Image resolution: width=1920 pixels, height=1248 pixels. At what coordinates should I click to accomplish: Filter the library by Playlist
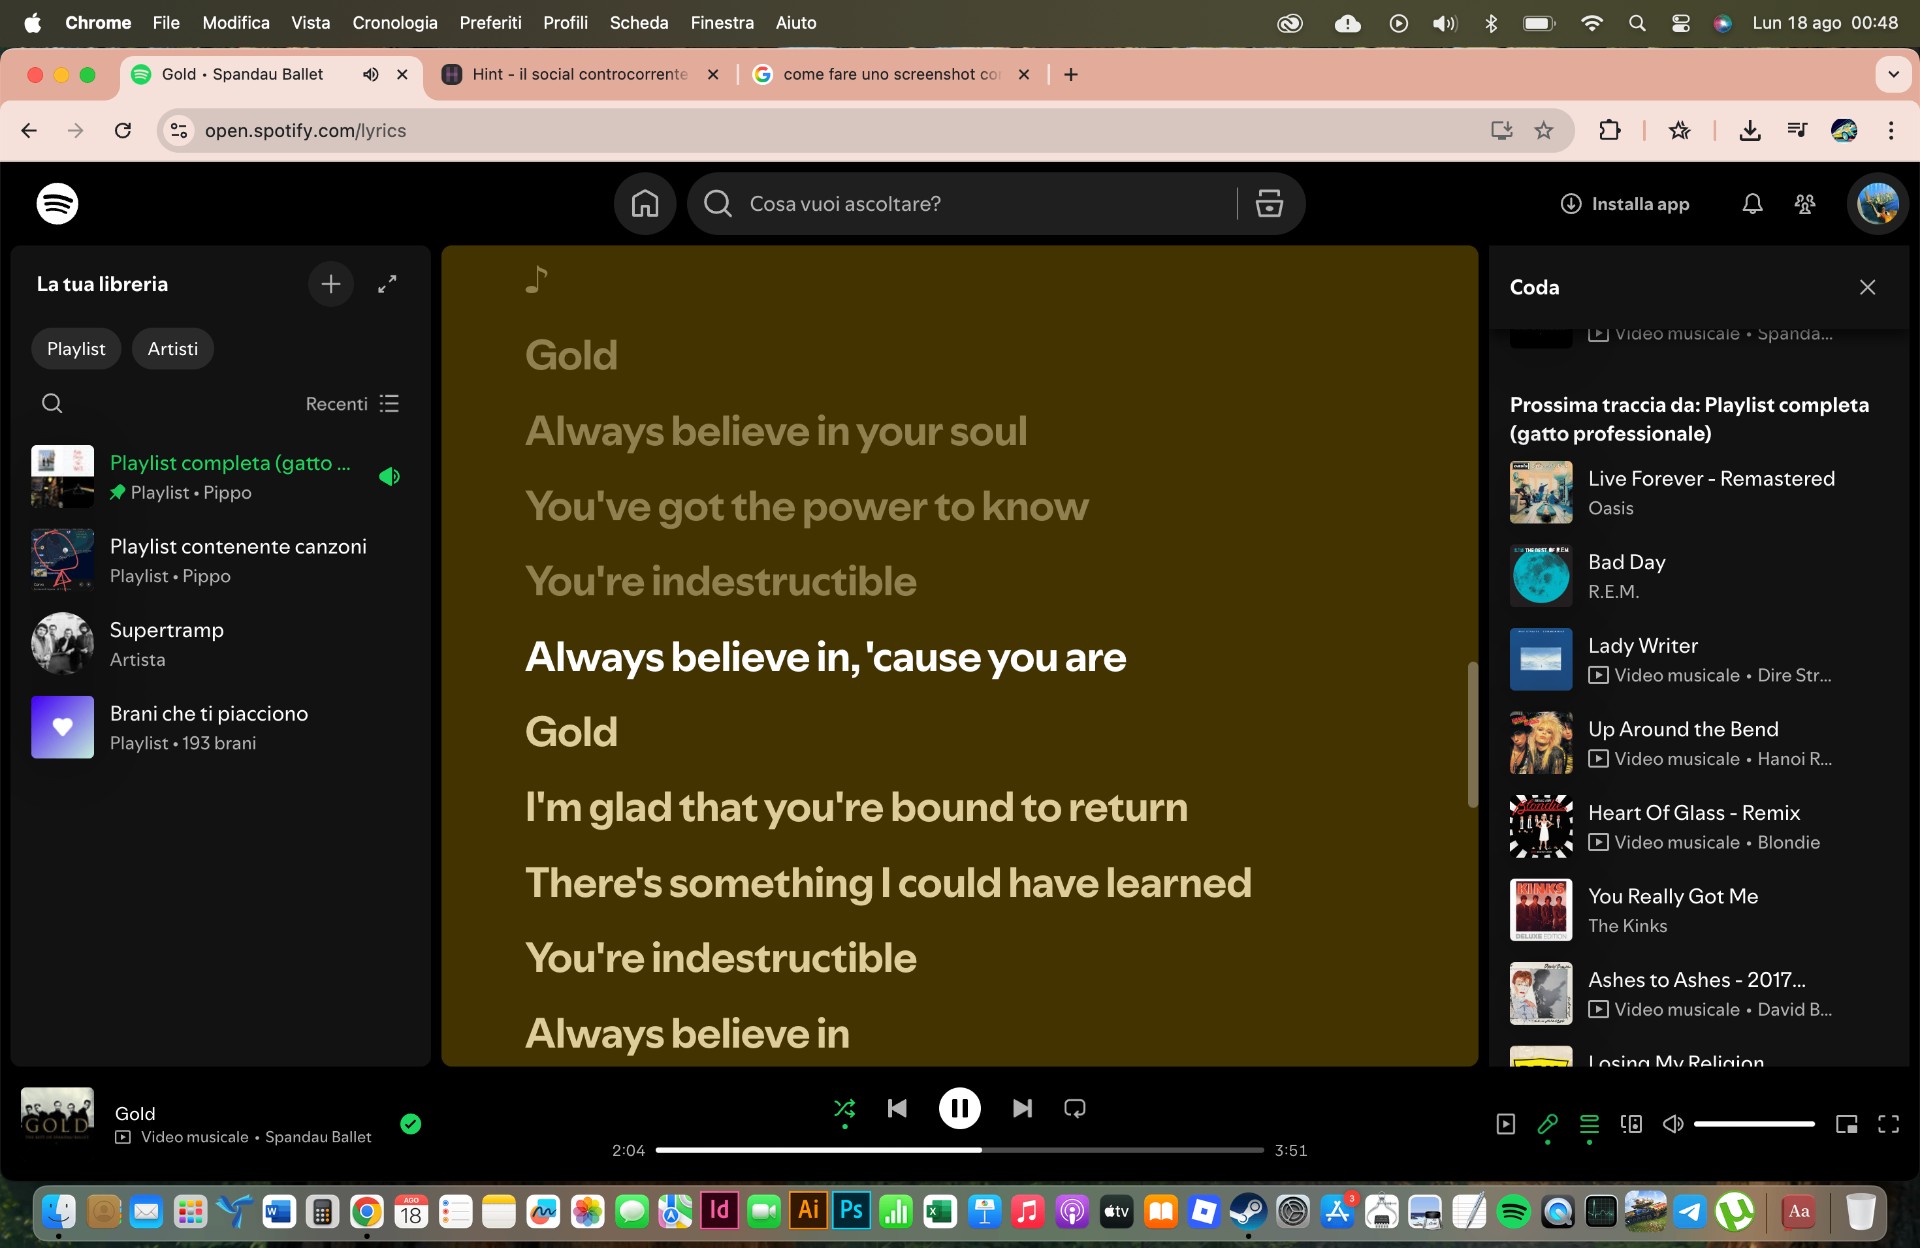76,349
